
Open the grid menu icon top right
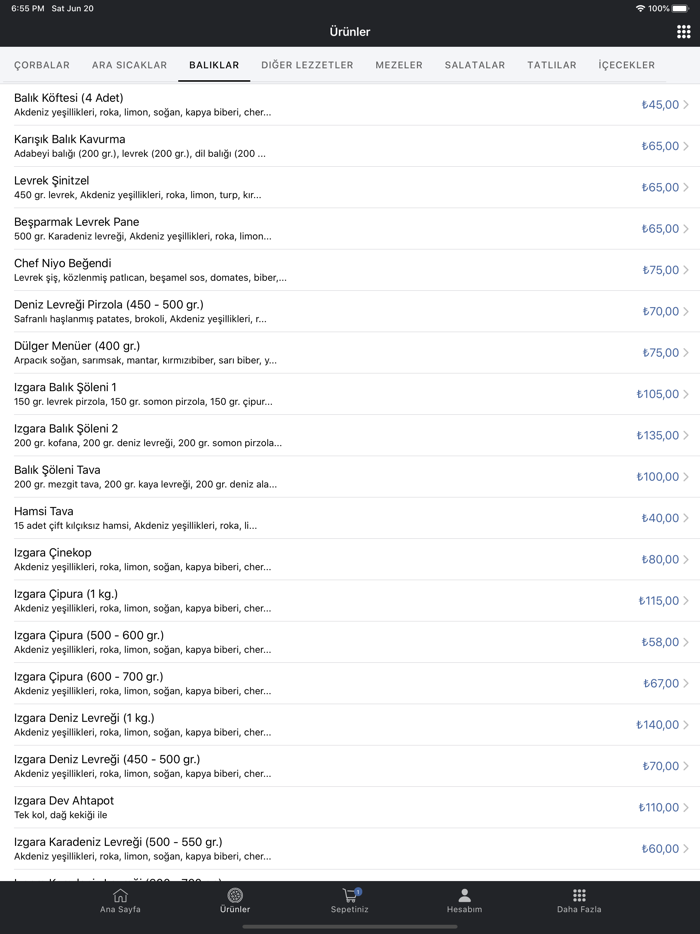coord(683,32)
